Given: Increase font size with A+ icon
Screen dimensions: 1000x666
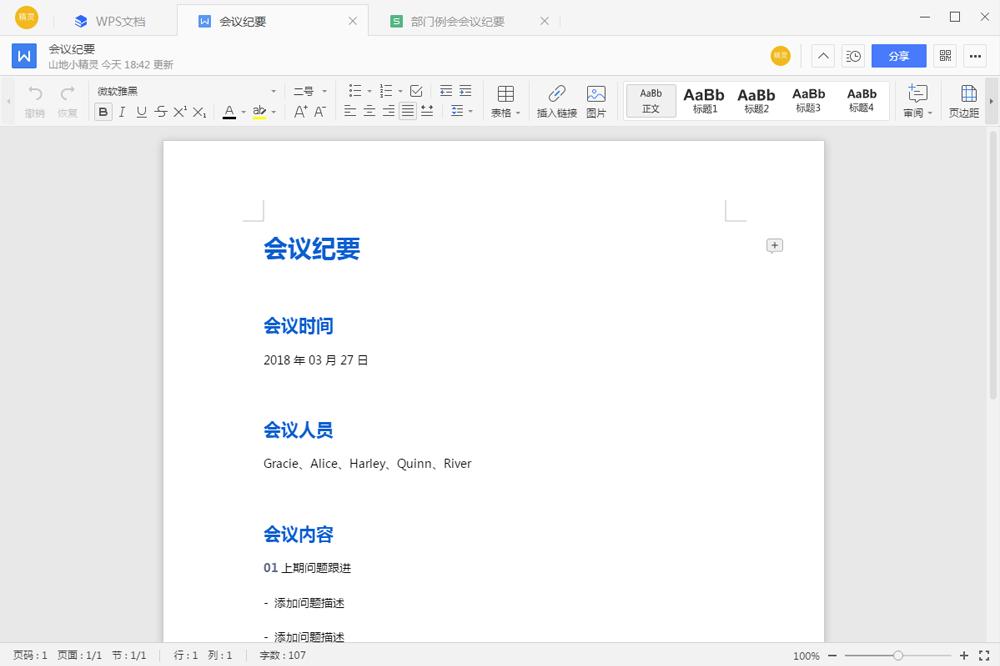Looking at the screenshot, I should pos(300,112).
